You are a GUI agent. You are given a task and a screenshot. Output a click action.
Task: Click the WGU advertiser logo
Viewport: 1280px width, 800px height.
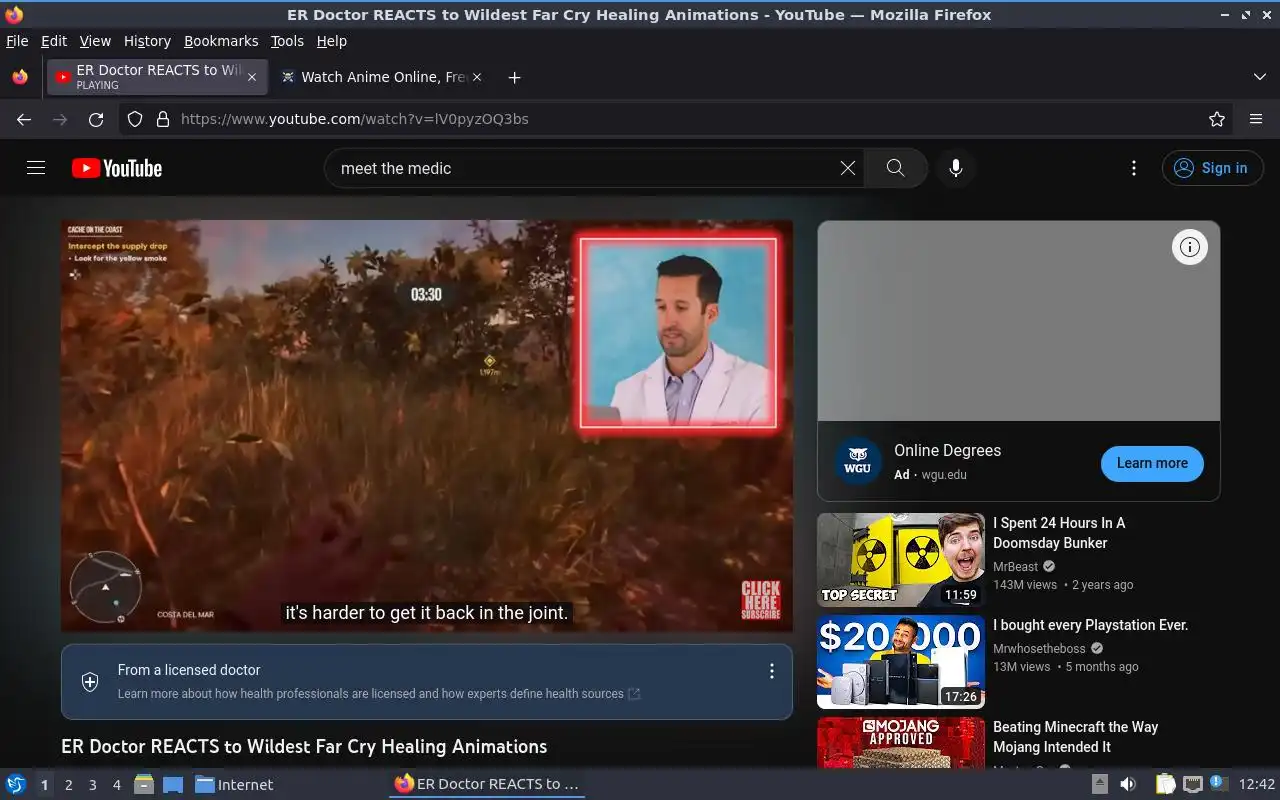coord(857,462)
